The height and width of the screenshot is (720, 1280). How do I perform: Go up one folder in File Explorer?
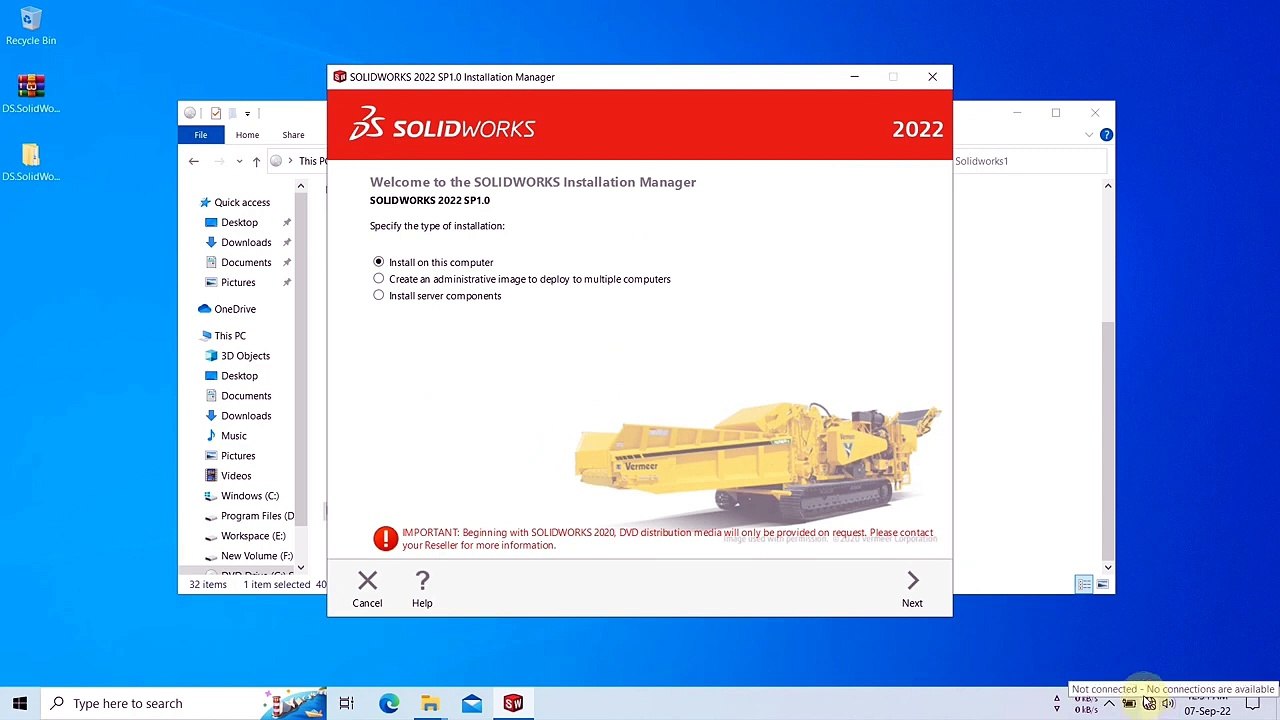point(256,161)
